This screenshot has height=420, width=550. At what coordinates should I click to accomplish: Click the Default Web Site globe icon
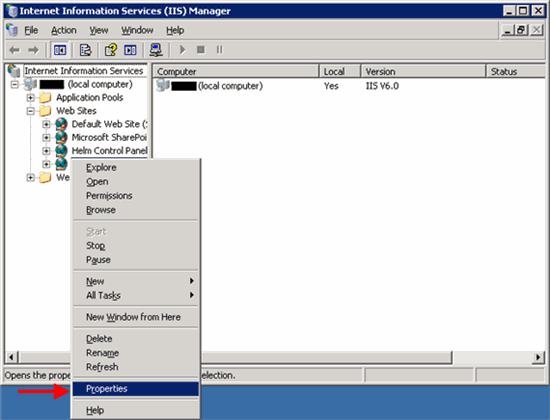61,124
